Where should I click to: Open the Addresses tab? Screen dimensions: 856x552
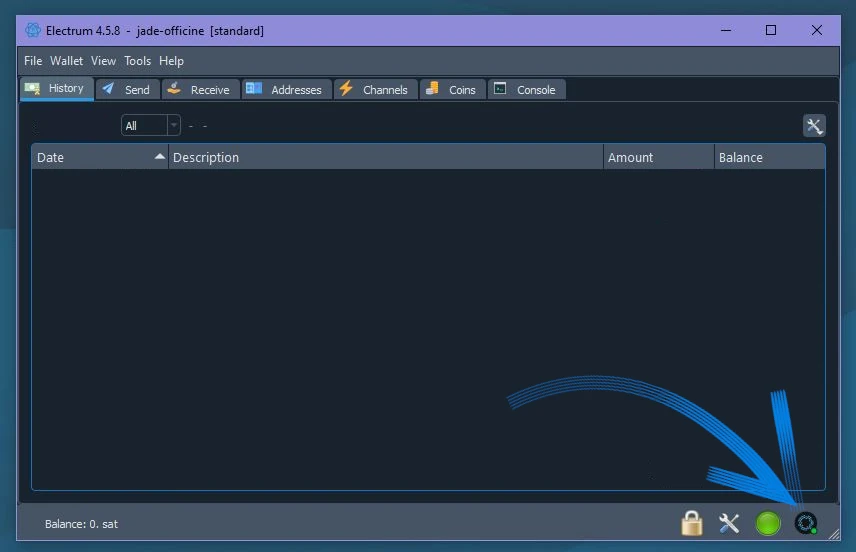[286, 90]
